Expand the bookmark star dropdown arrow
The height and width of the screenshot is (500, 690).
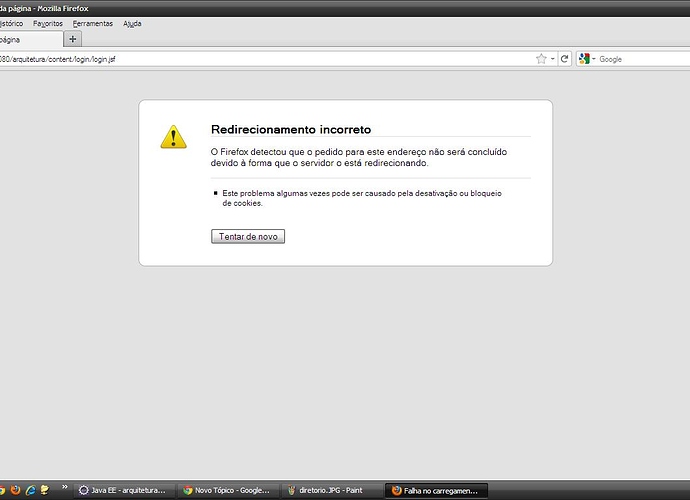(553, 59)
